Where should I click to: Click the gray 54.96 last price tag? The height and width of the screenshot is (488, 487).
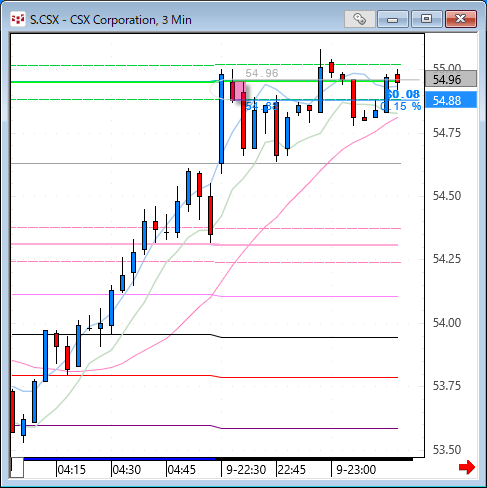[451, 79]
